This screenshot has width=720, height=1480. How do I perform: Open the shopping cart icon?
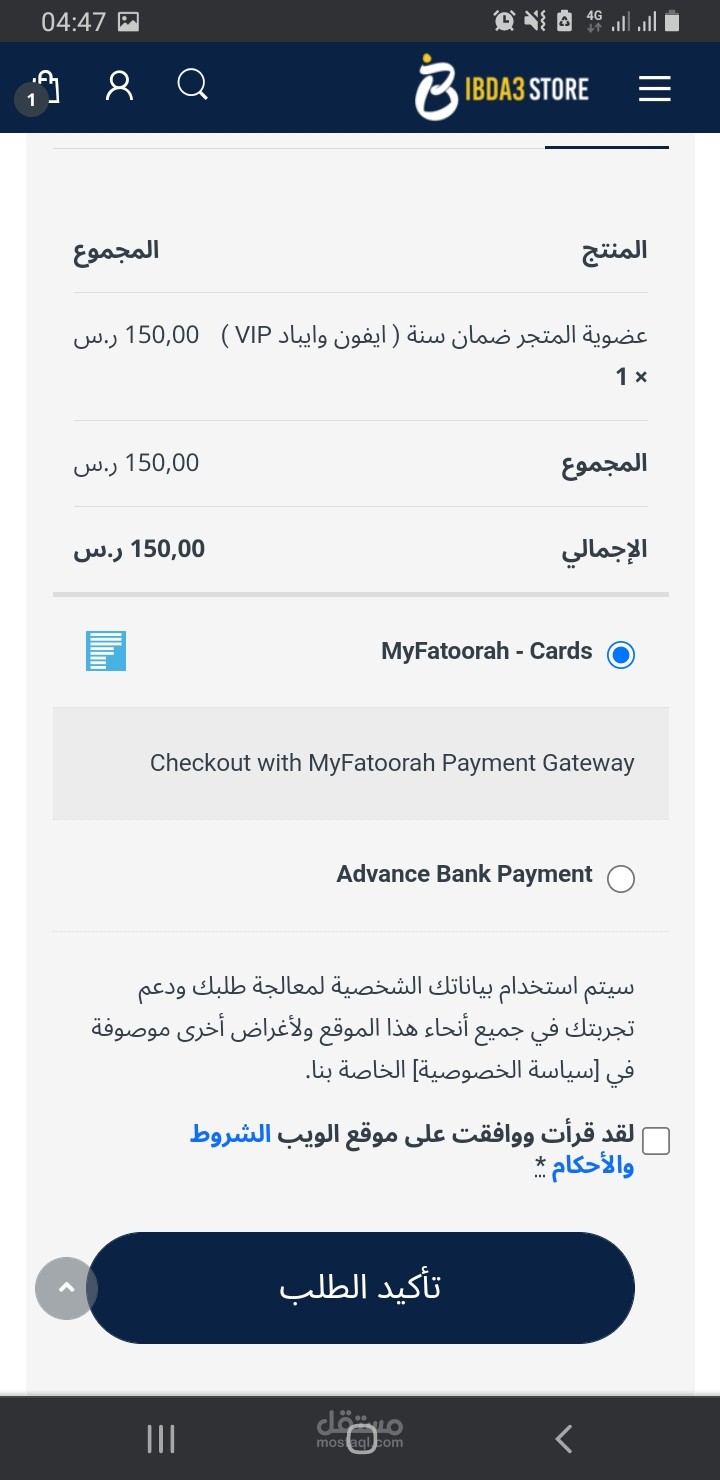[47, 87]
